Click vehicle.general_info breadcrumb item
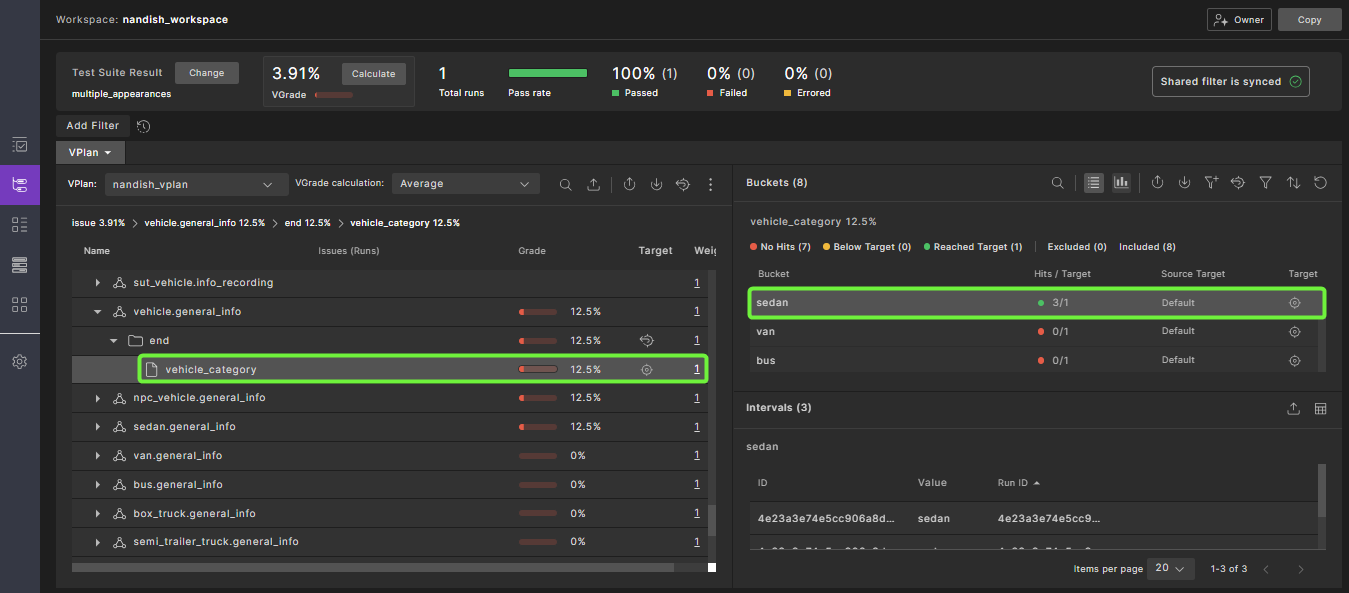This screenshot has height=593, width=1349. click(x=204, y=223)
